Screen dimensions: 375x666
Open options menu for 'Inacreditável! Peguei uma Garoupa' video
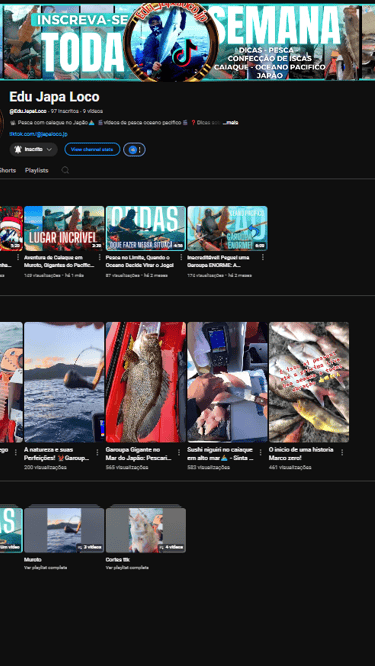point(262,257)
